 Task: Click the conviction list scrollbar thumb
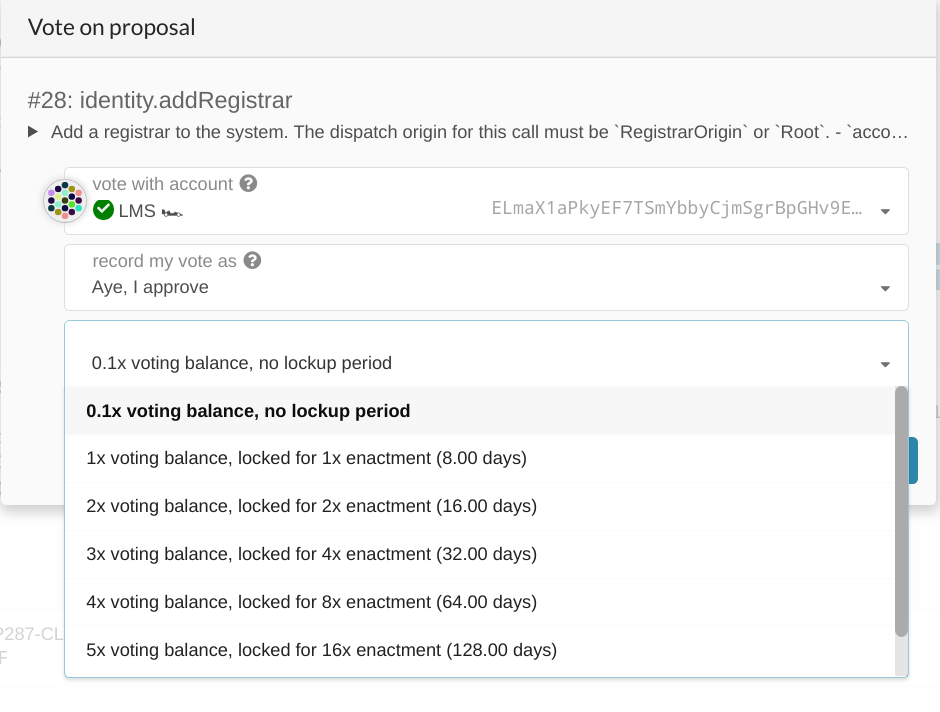click(x=901, y=510)
